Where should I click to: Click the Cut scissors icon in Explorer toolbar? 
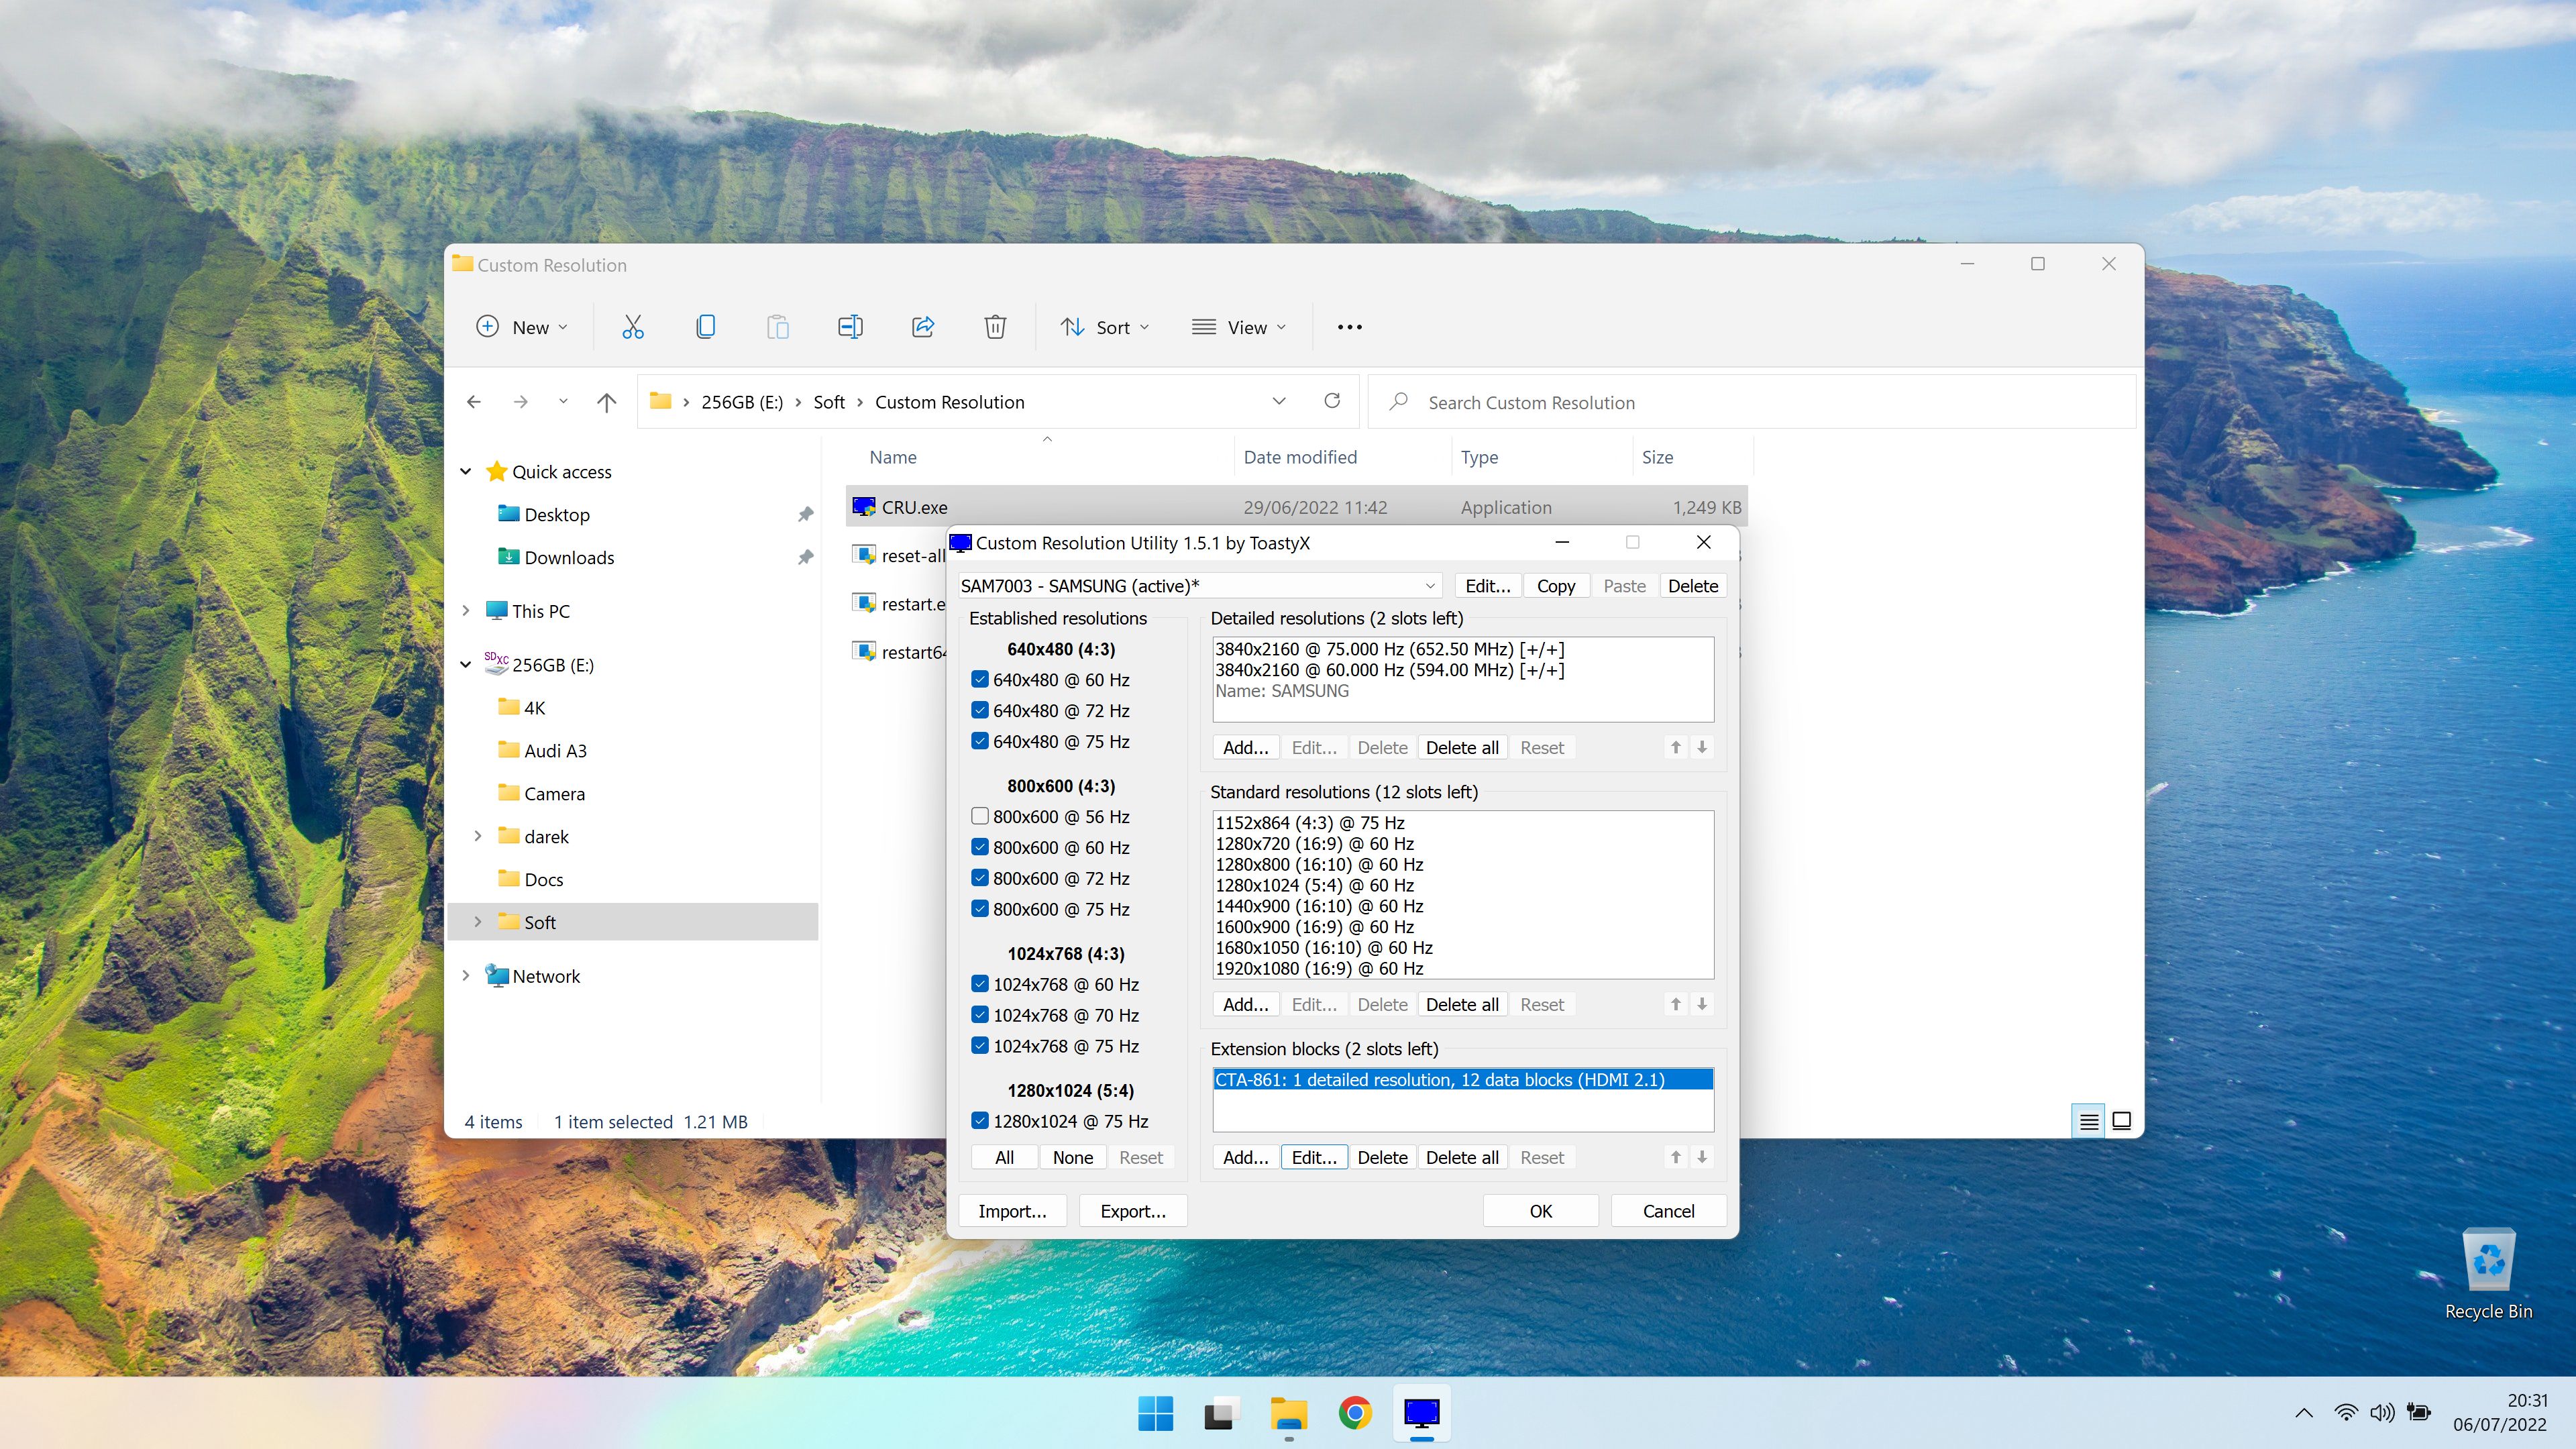pyautogui.click(x=632, y=327)
